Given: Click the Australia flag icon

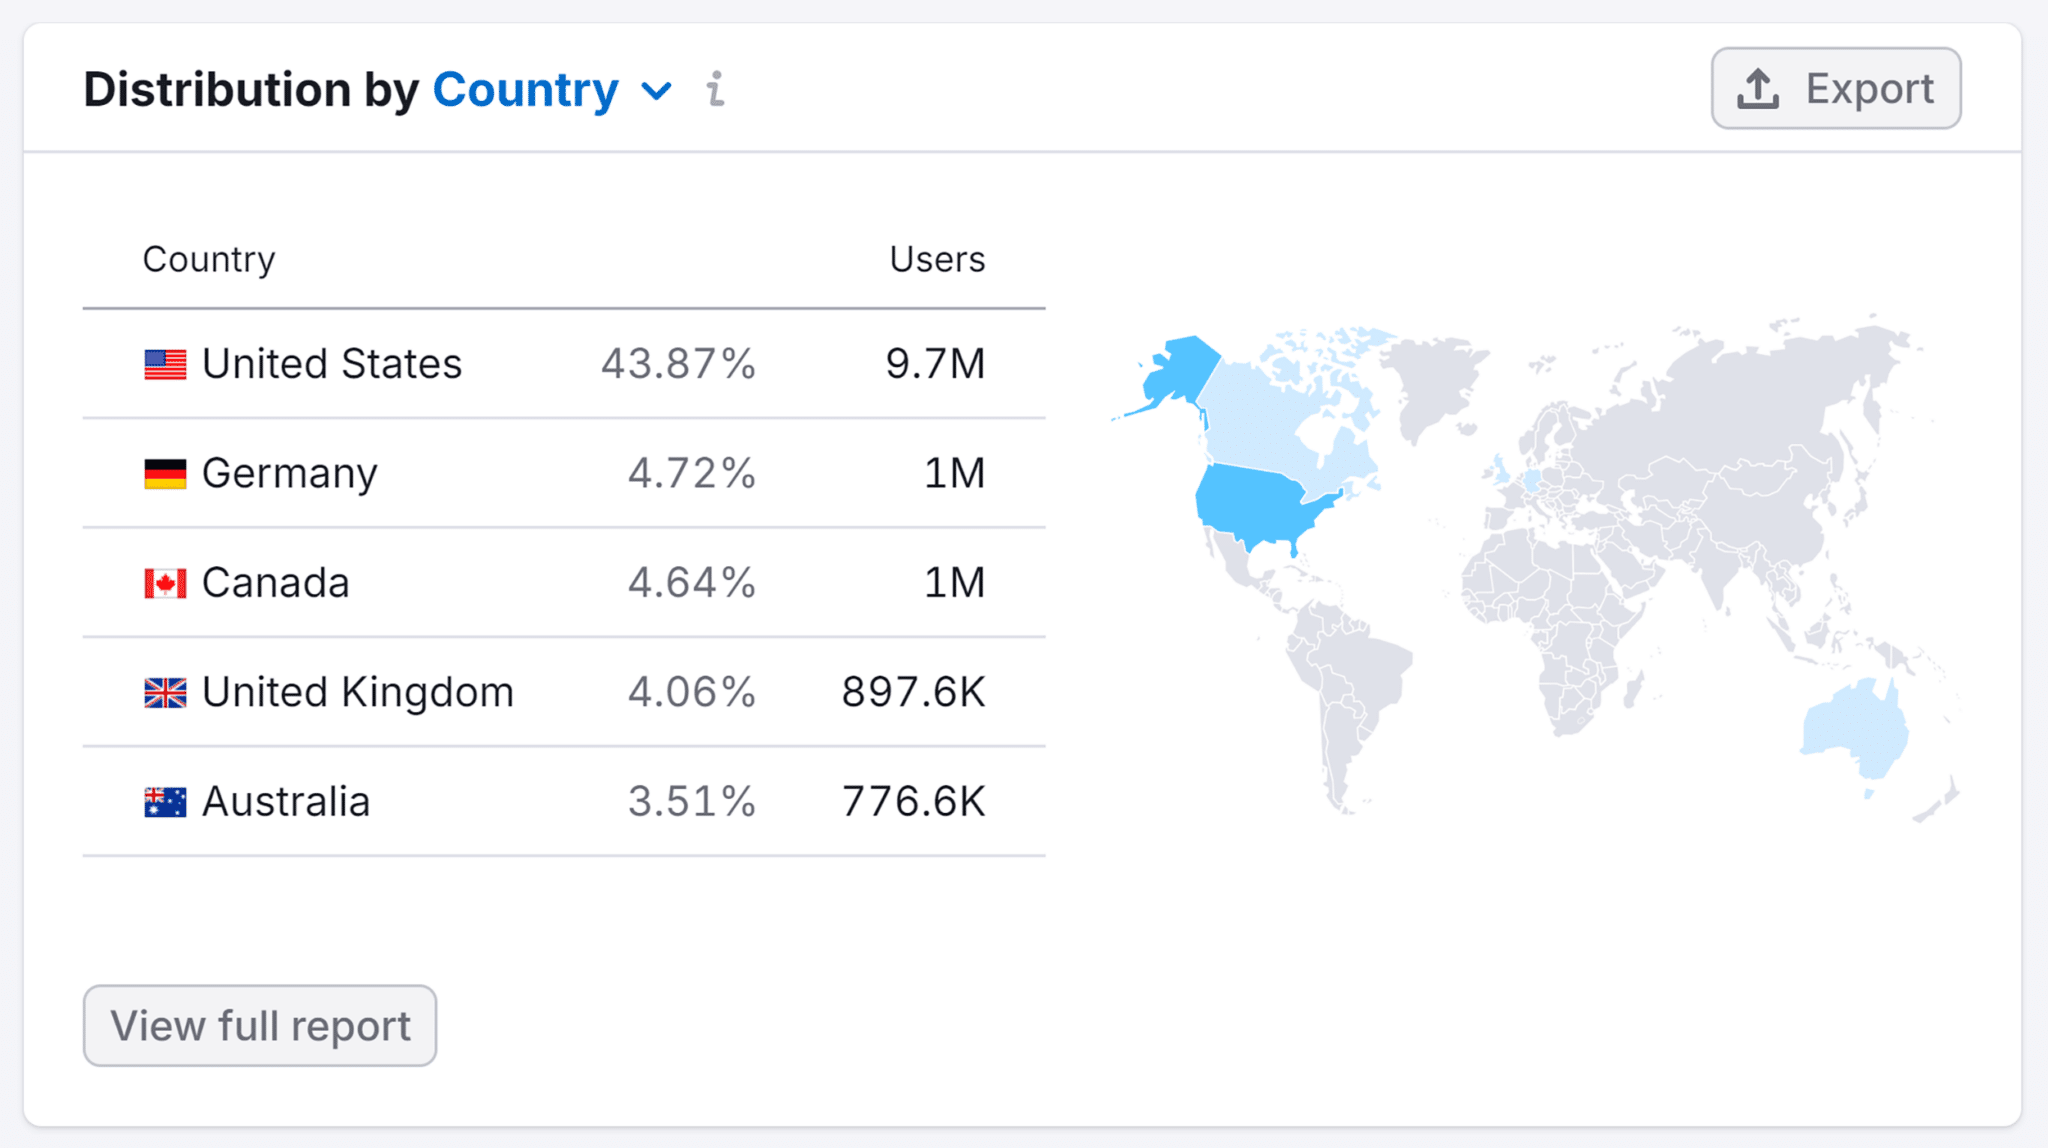Looking at the screenshot, I should click(x=165, y=802).
